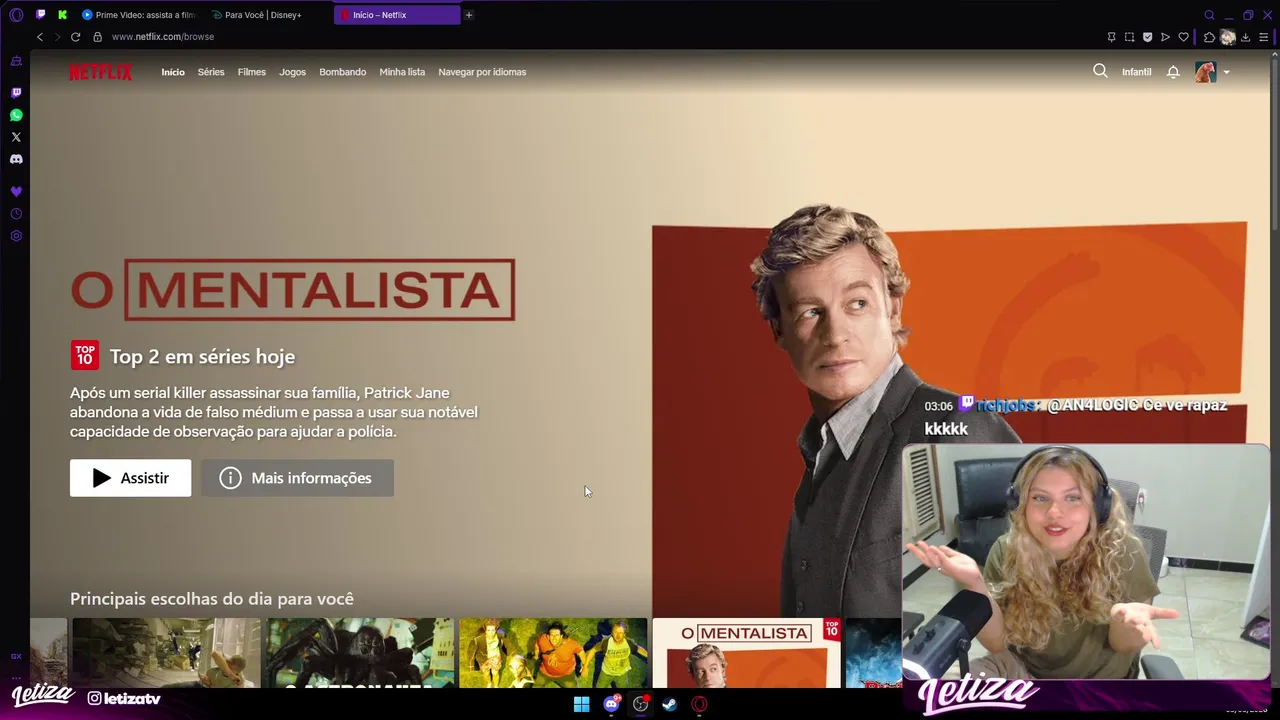The image size is (1280, 720).
Task: Open the Infantil kids section
Action: [1137, 72]
